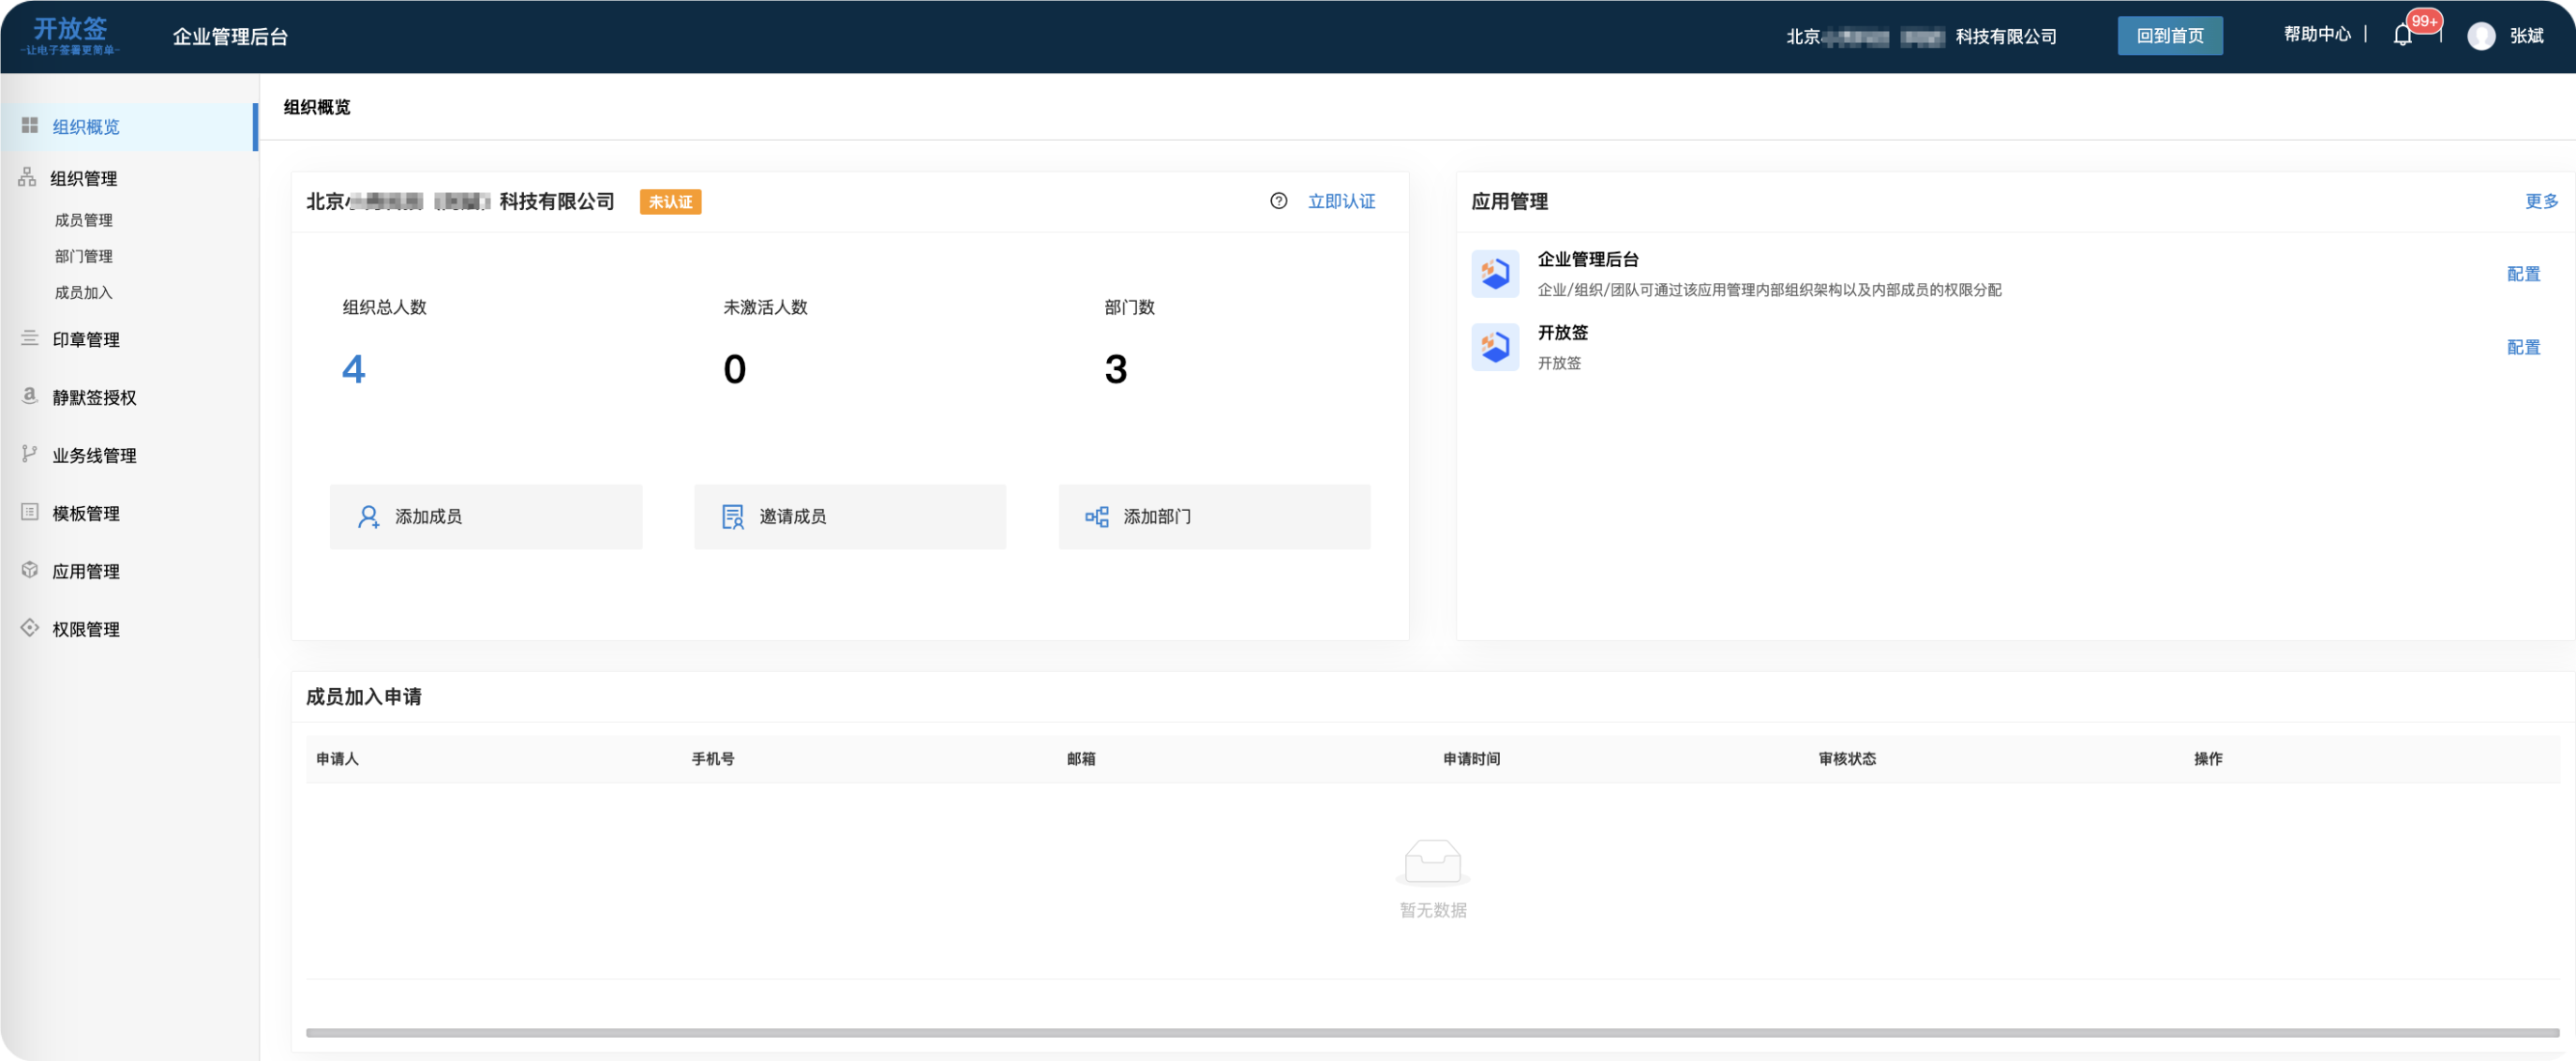Screen dimensions: 2576x1061
Task: Select 应用管理 in the sidebar
Action: click(x=86, y=571)
